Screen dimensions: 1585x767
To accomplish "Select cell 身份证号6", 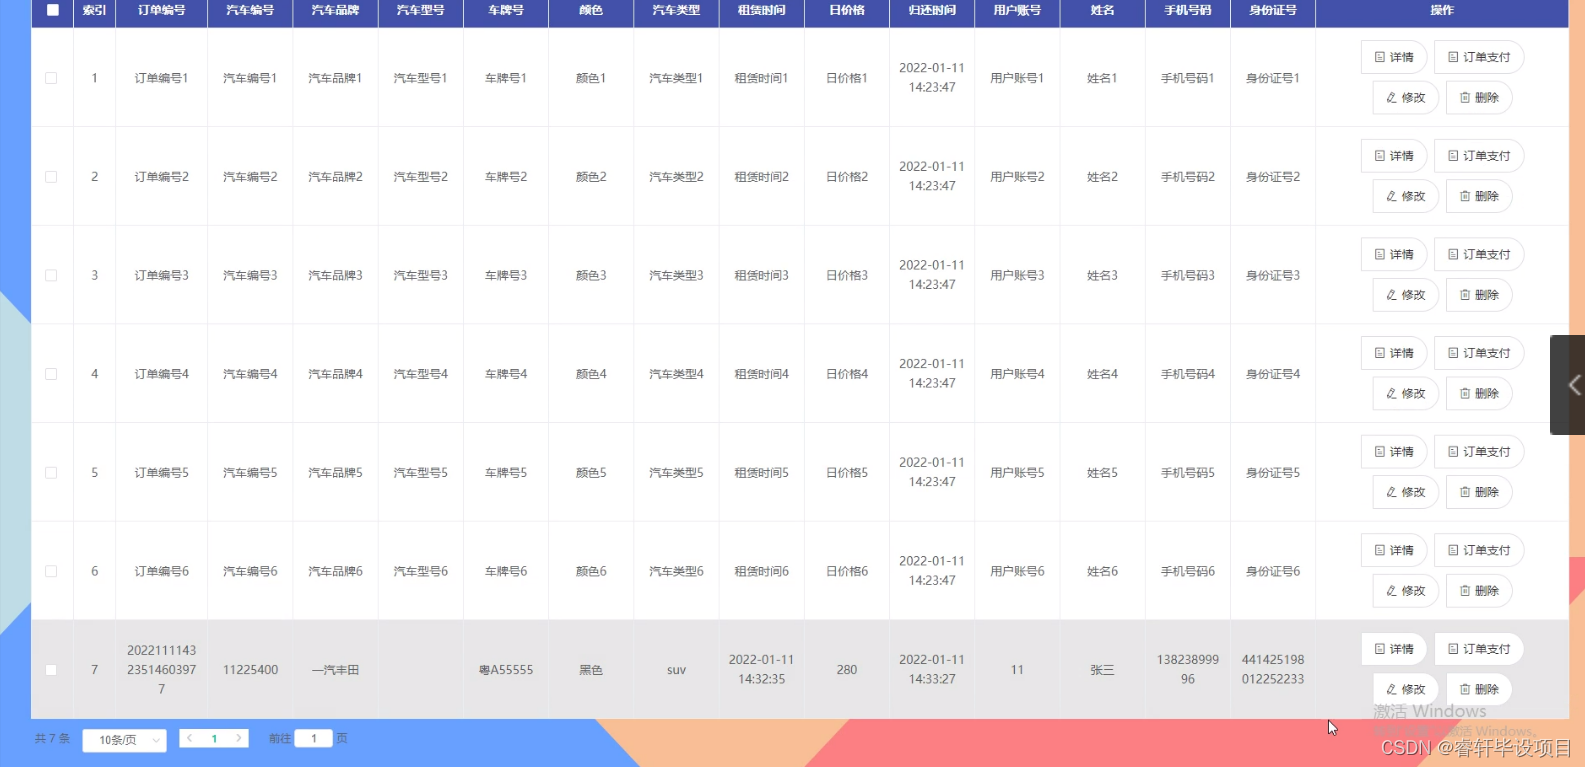I will [x=1273, y=571].
